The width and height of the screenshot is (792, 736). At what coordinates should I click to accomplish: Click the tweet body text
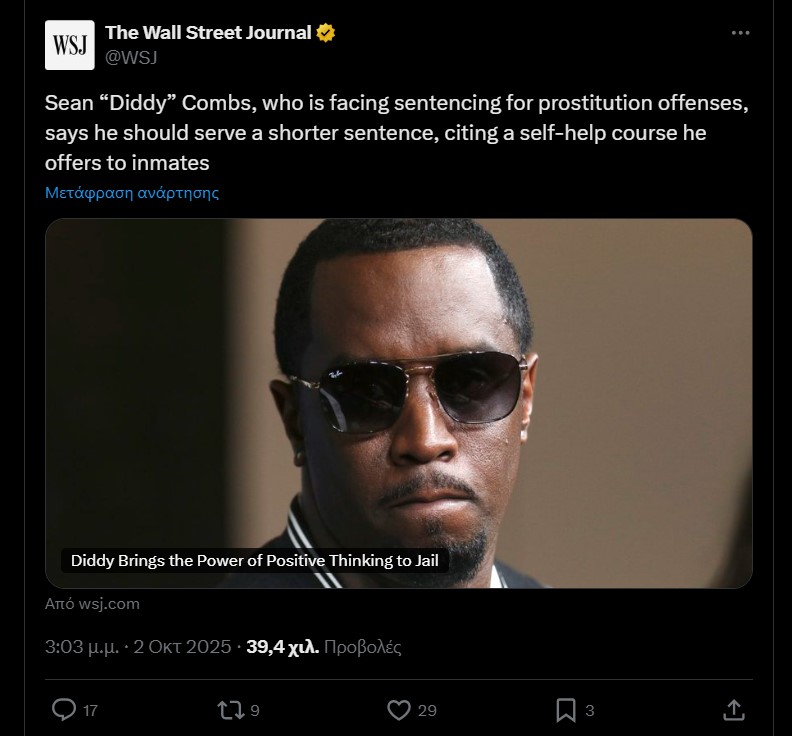click(x=396, y=133)
